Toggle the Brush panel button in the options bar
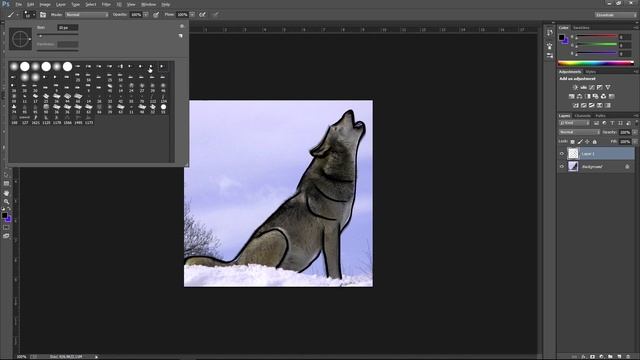This screenshot has height=360, width=640. [43, 15]
